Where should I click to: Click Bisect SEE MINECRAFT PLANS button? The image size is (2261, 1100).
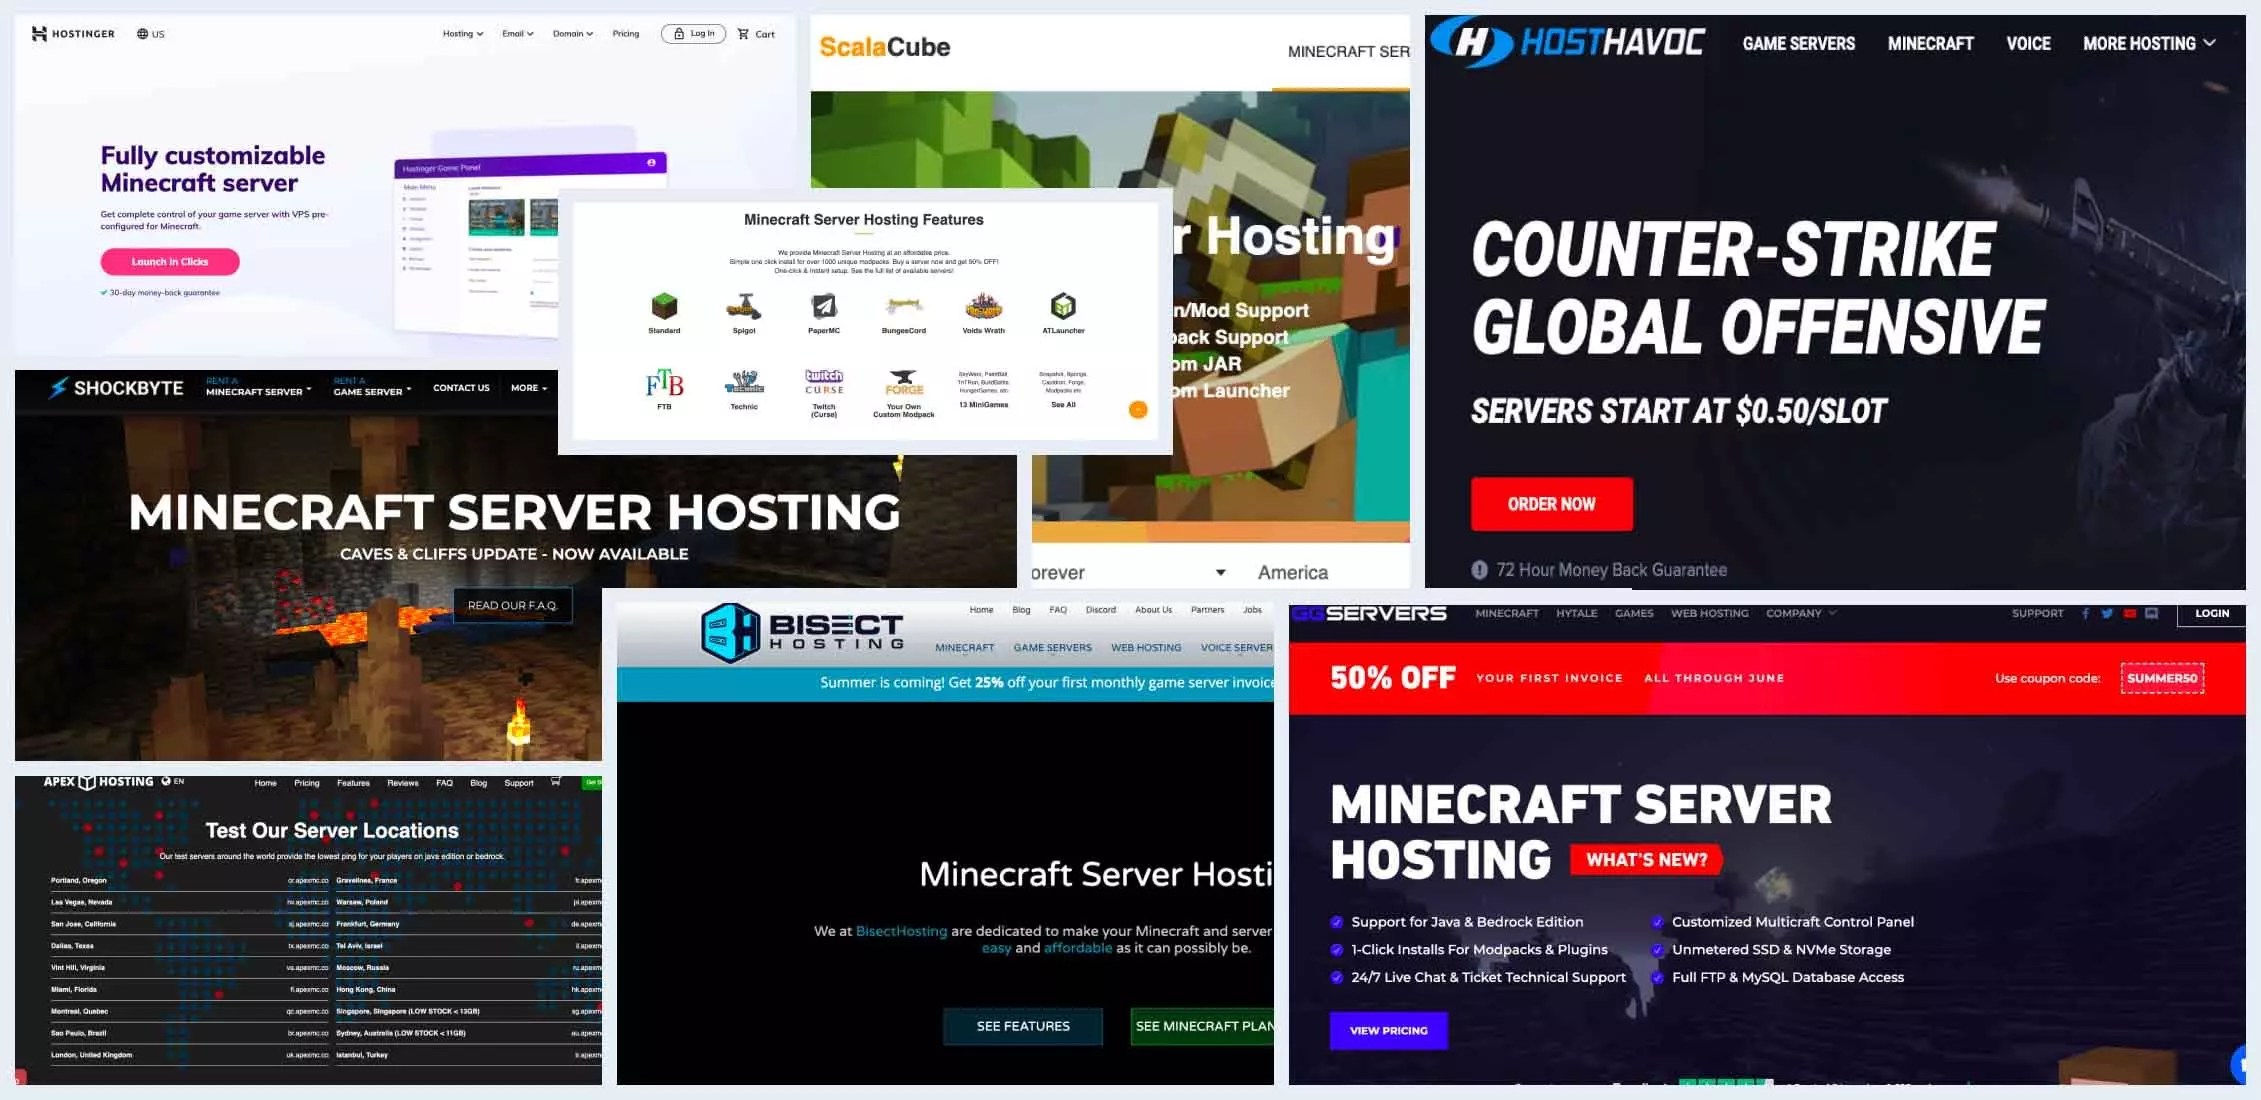tap(1203, 1026)
